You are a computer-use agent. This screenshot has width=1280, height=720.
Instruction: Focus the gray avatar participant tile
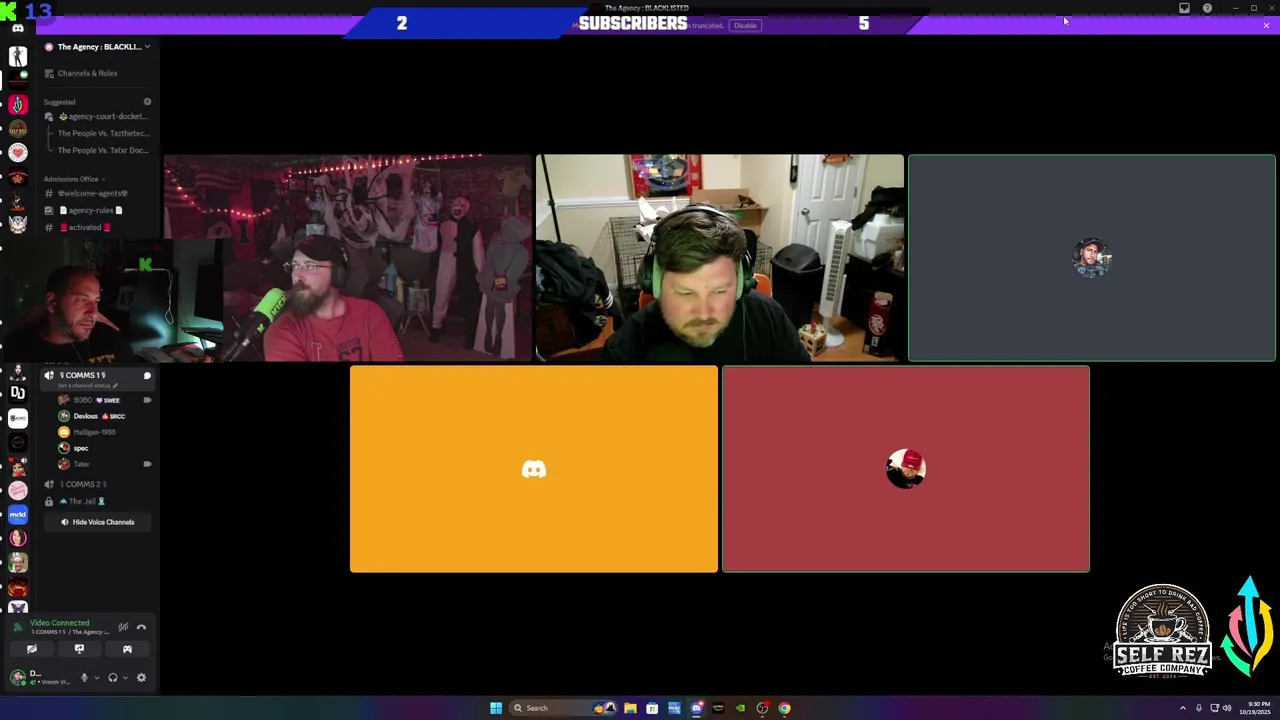[x=1092, y=258]
